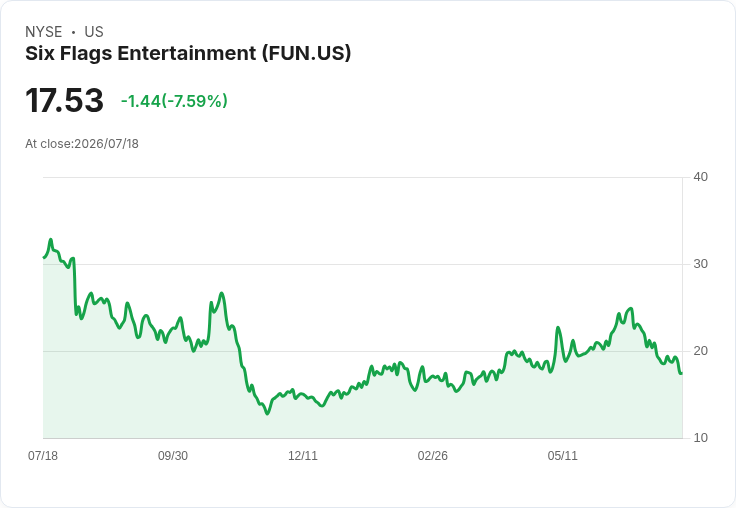The height and width of the screenshot is (508, 736).
Task: Click the 07/18 date label on x-axis
Action: [x=43, y=455]
